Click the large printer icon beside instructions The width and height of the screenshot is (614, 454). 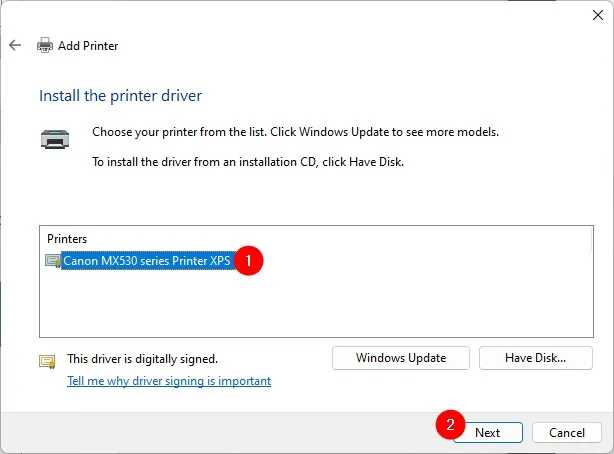pyautogui.click(x=55, y=138)
